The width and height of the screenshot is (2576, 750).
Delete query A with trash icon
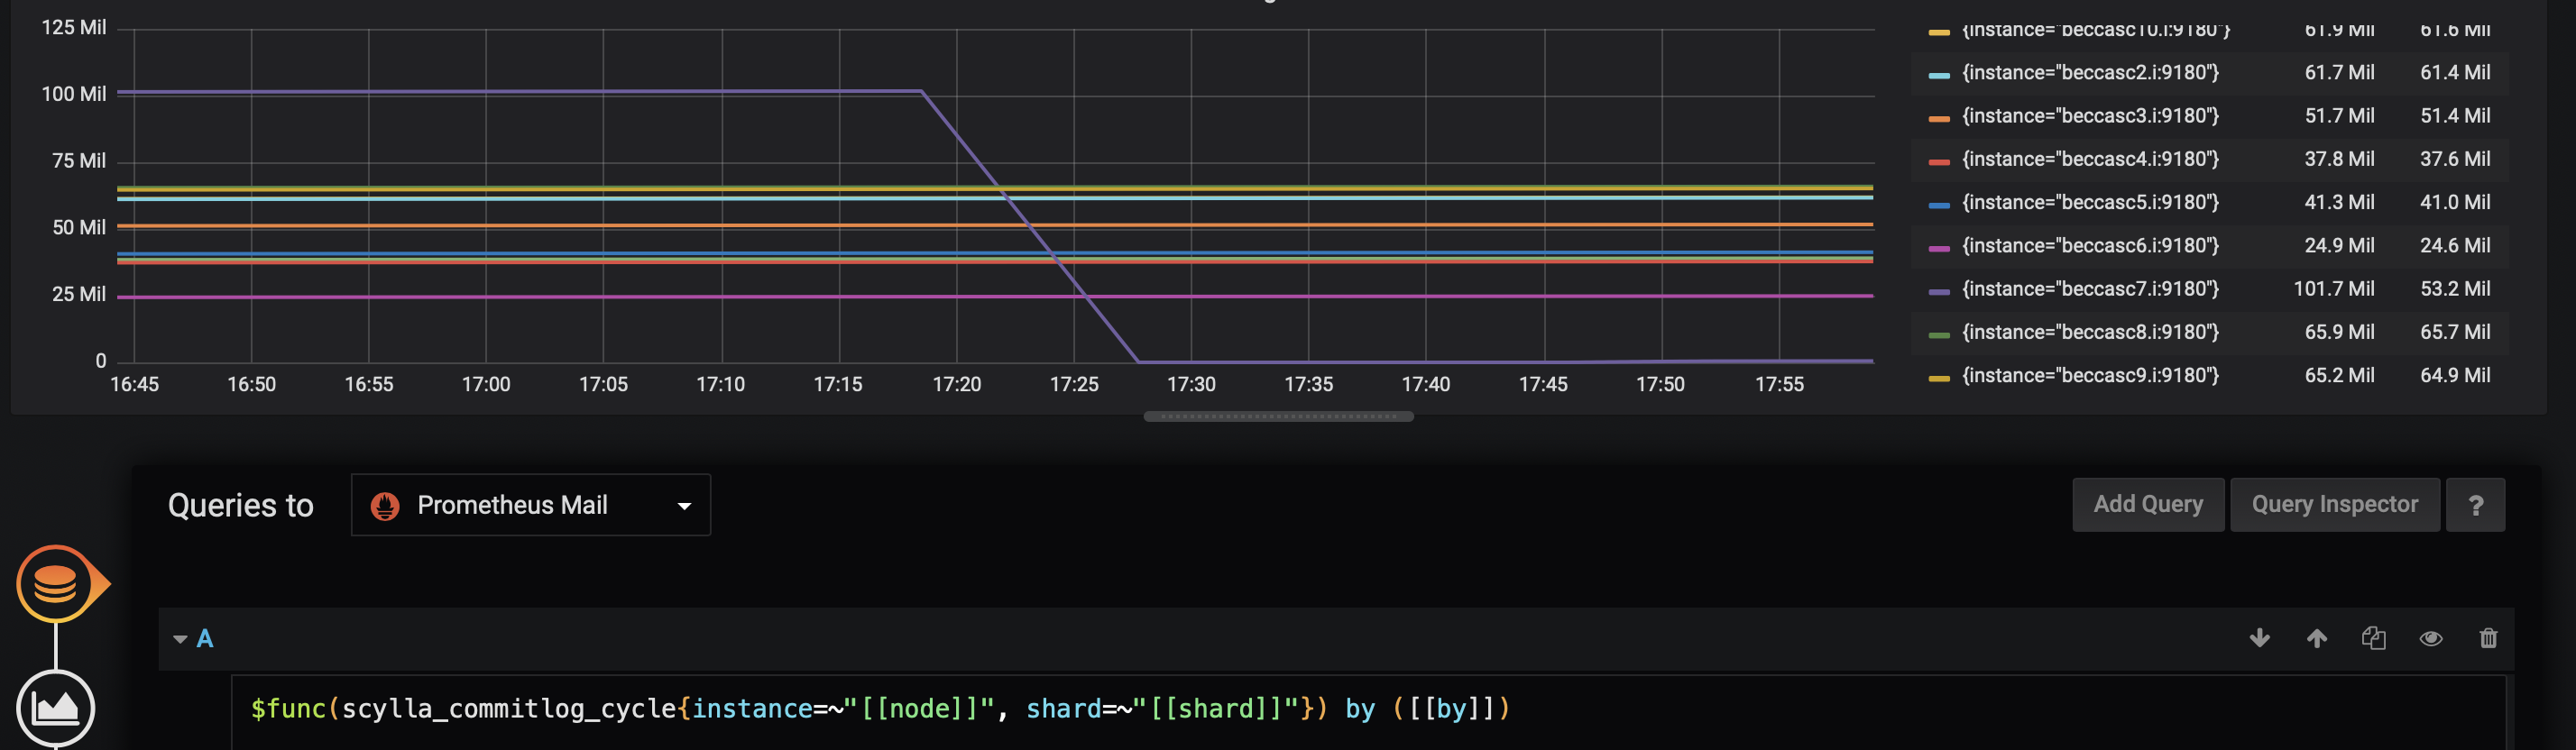coord(2488,638)
